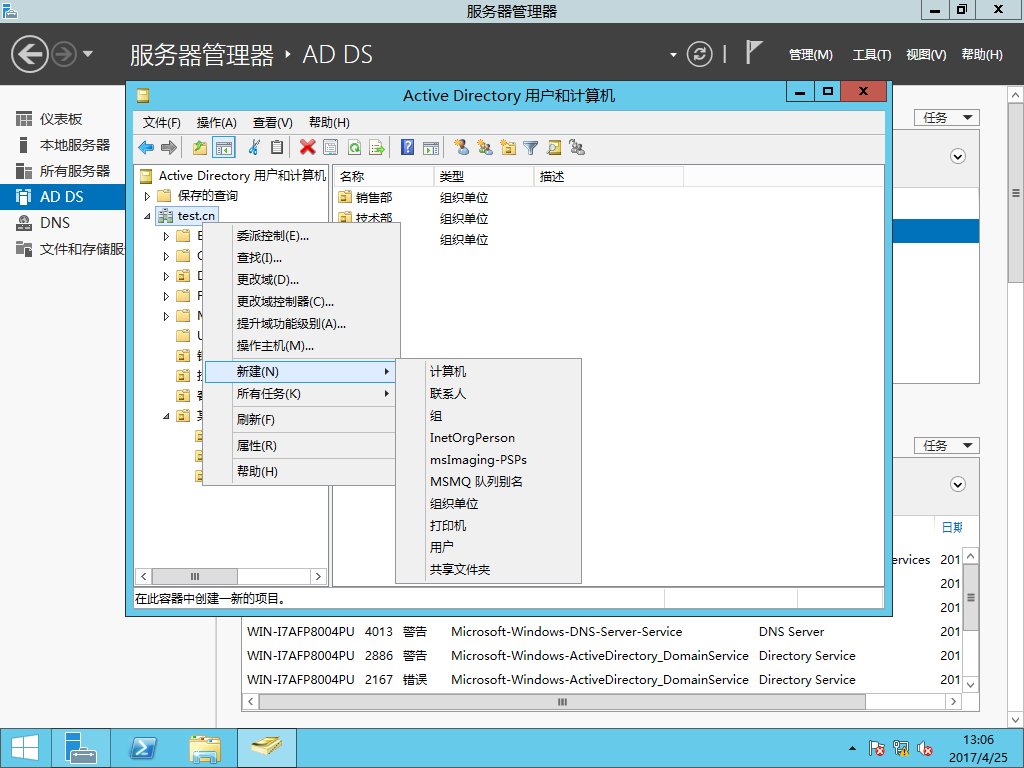This screenshot has width=1024, height=768.
Task: Select 本地服务器 in sidebar
Action: pyautogui.click(x=63, y=145)
